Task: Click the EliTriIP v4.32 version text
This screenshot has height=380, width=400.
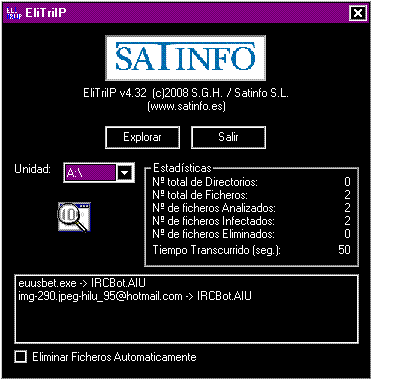Action: [x=115, y=93]
